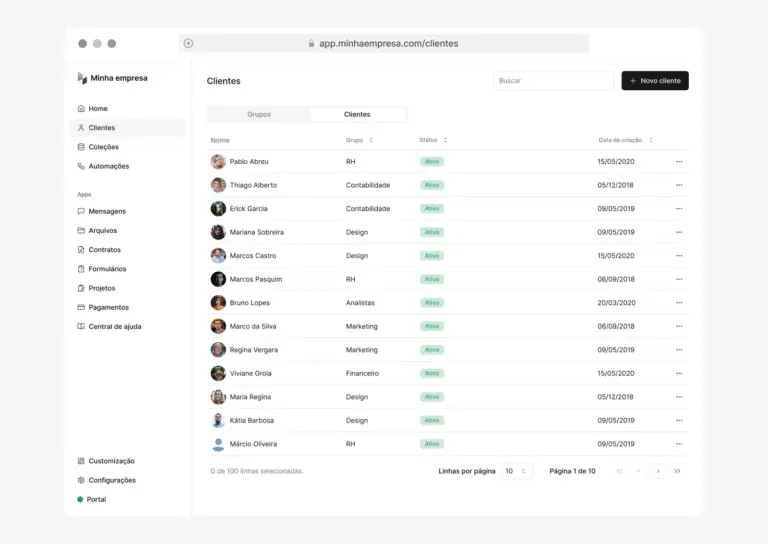768x544 pixels.
Task: Click Kátia Barbosa's name
Action: [x=252, y=420]
